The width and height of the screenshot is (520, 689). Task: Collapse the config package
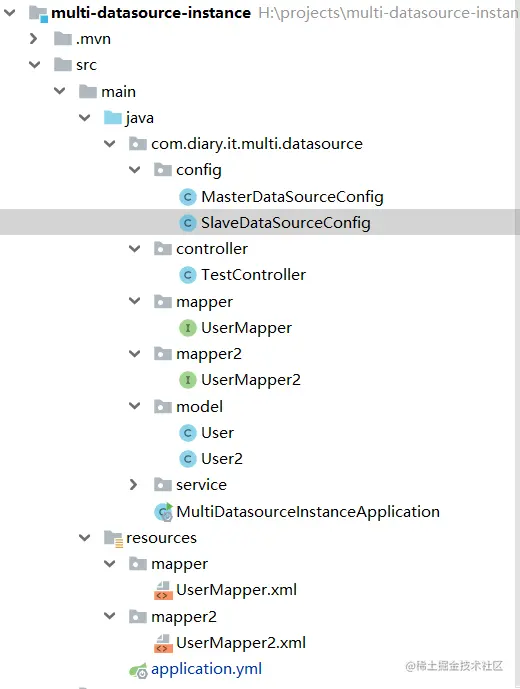(135, 170)
